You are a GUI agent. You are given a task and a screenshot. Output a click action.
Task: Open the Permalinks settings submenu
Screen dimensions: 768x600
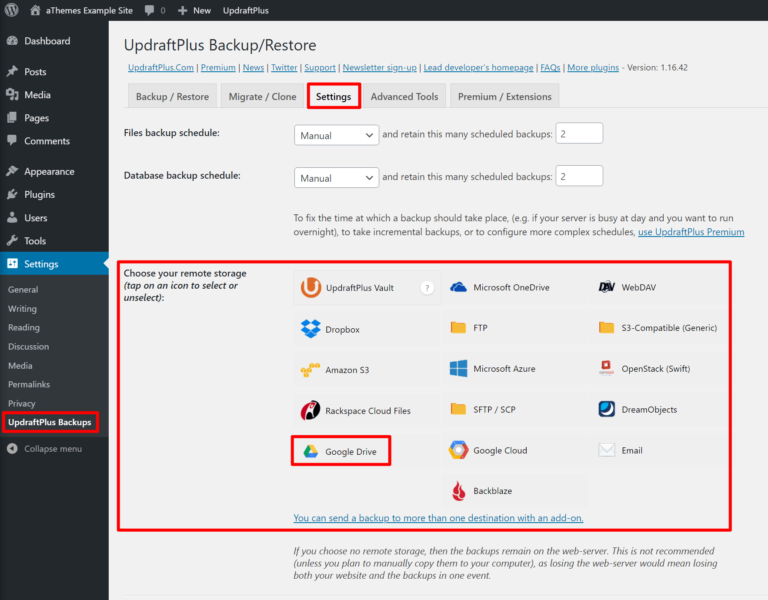click(29, 384)
